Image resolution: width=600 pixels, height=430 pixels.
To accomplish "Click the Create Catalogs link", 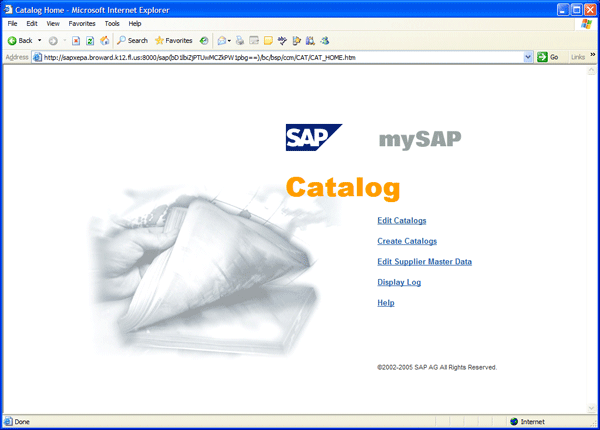I will [x=406, y=241].
